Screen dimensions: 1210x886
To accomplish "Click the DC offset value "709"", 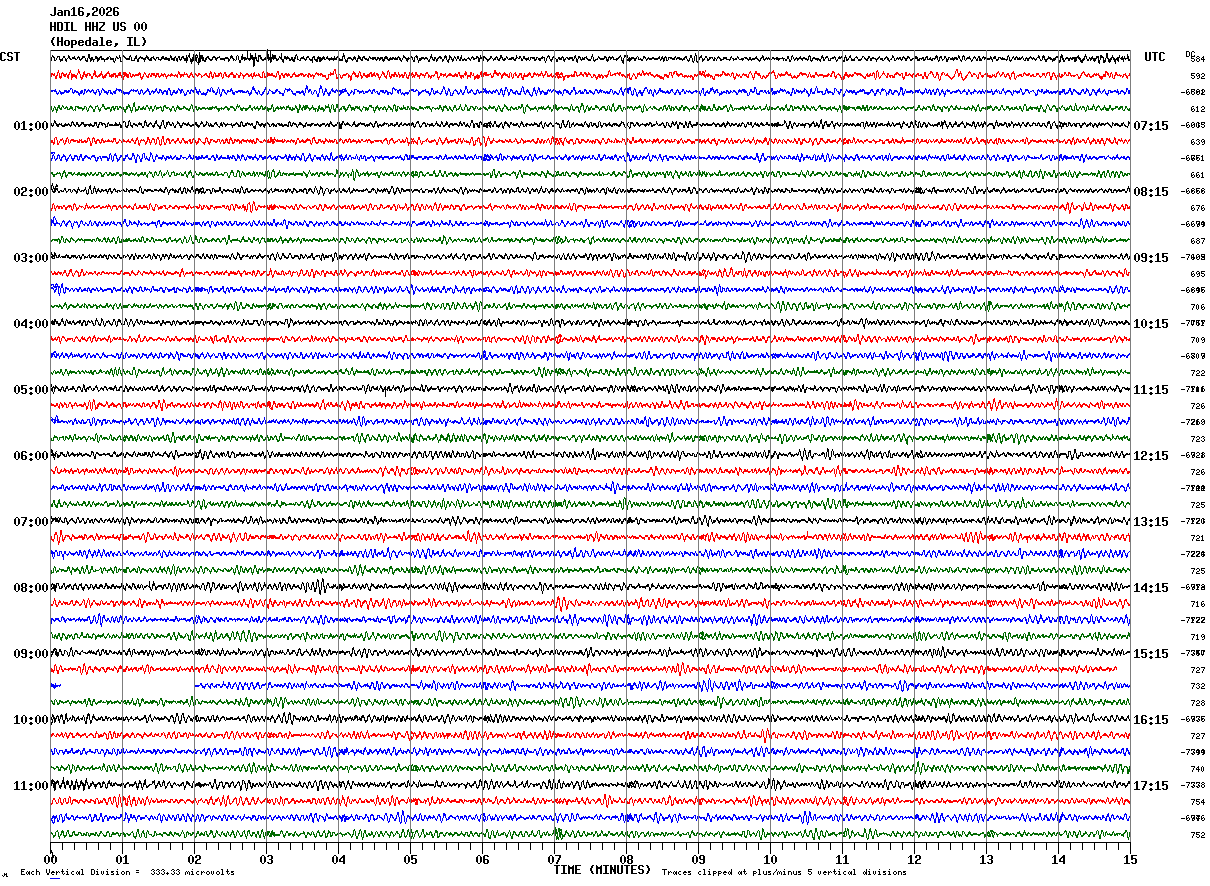I will [1197, 340].
